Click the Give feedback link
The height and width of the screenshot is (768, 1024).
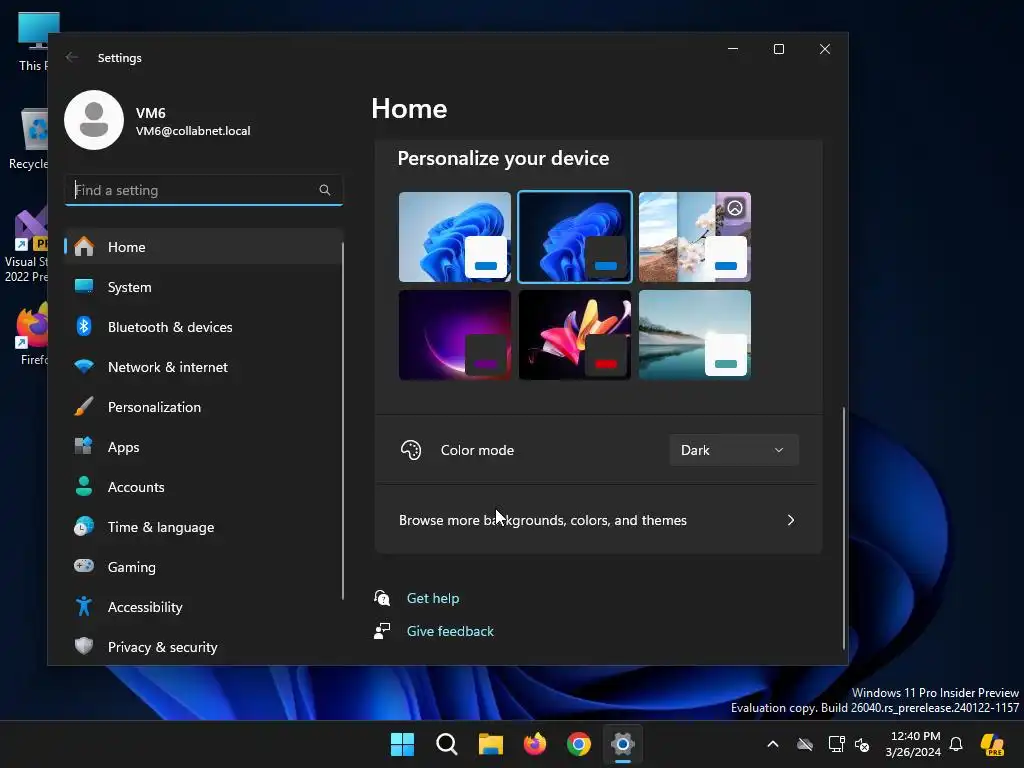click(x=450, y=631)
